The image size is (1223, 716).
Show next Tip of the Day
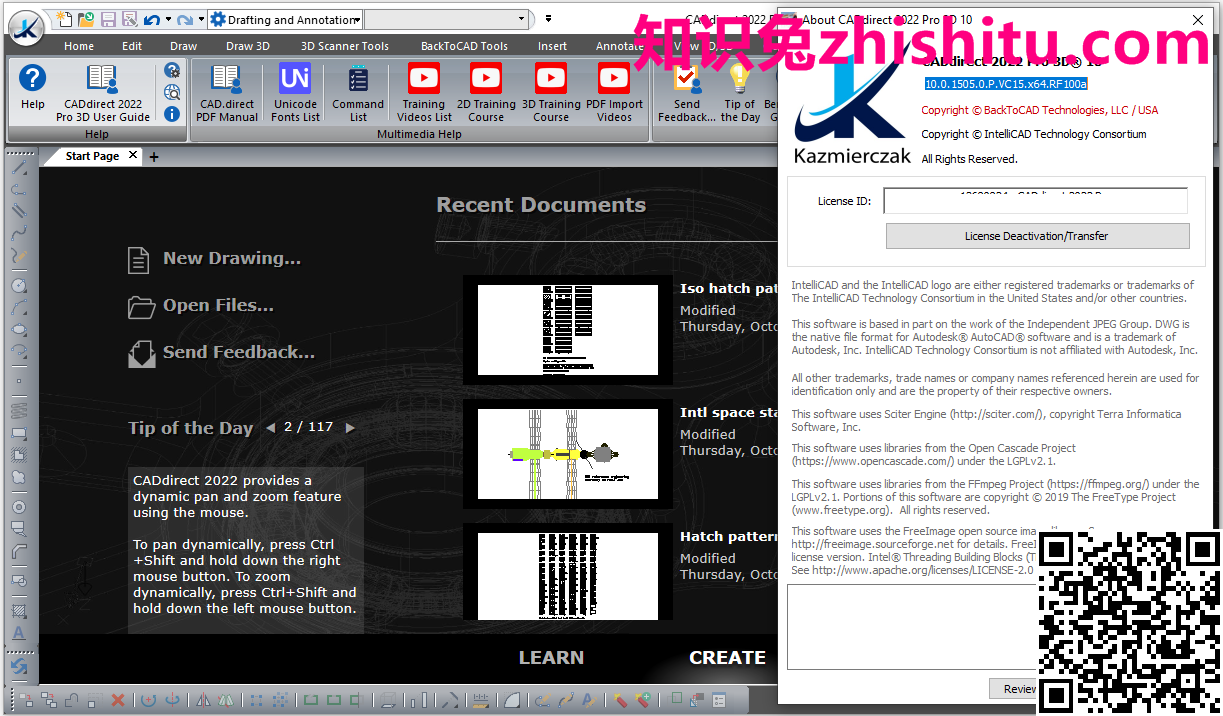tap(350, 428)
